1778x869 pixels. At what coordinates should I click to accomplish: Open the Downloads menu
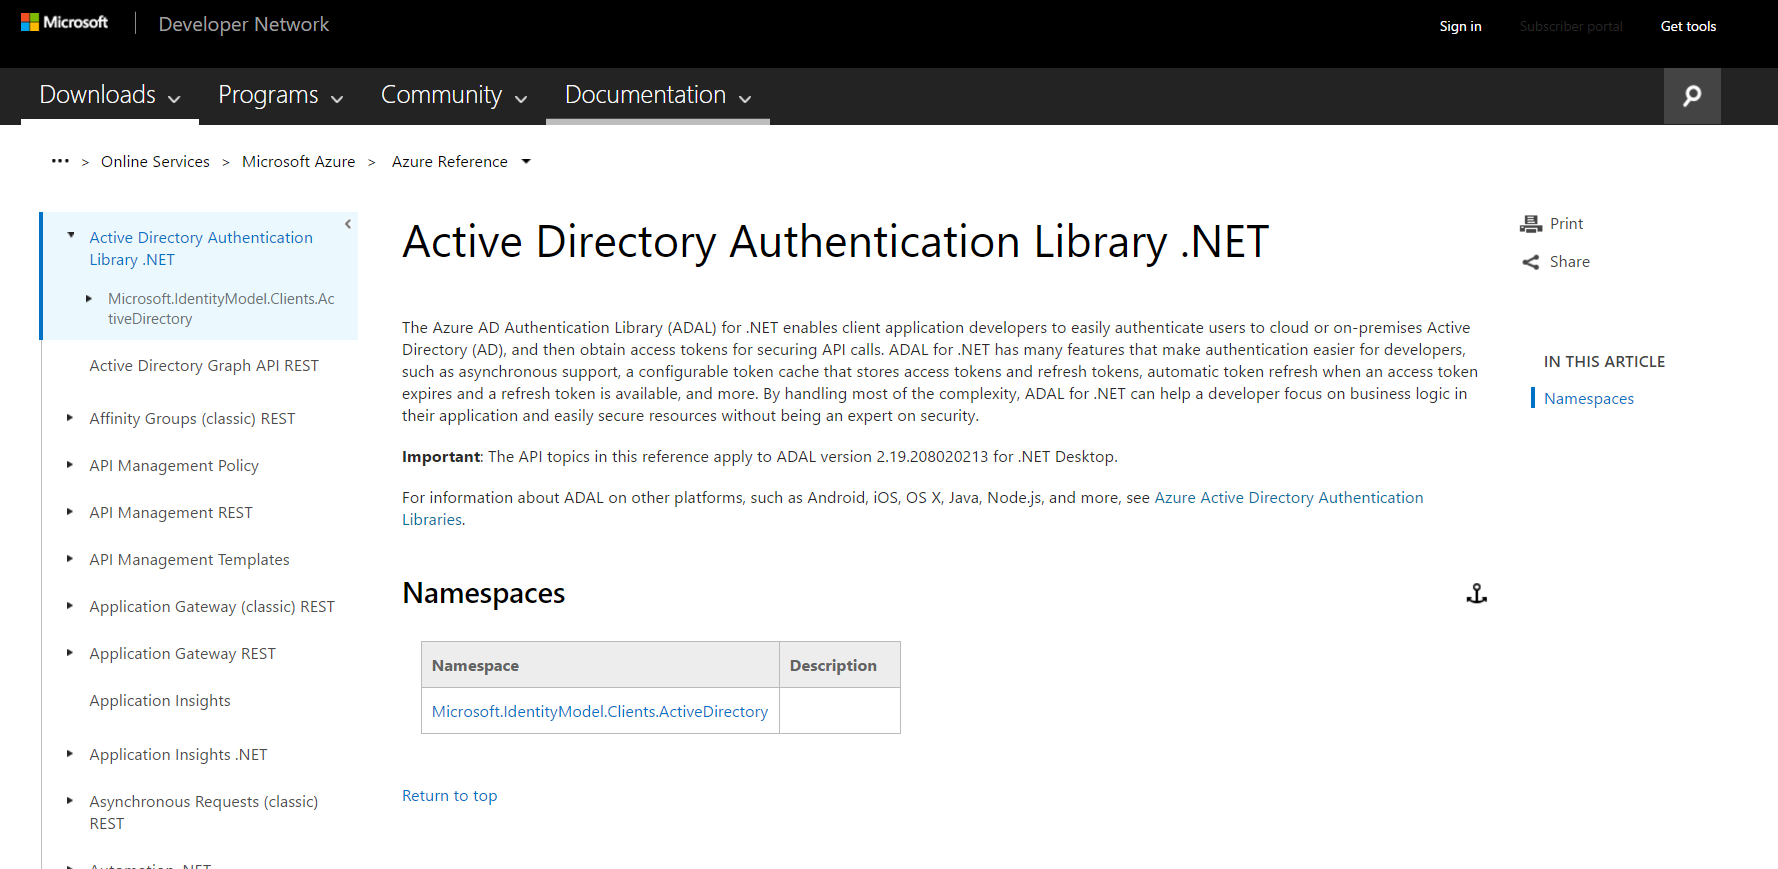(x=109, y=95)
